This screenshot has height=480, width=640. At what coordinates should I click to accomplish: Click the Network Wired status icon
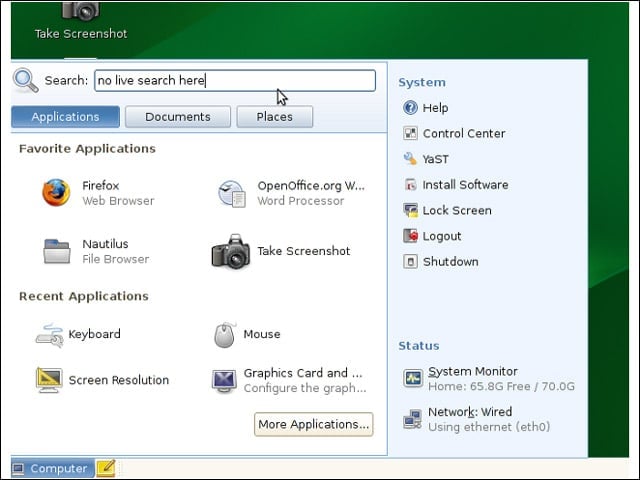click(413, 419)
